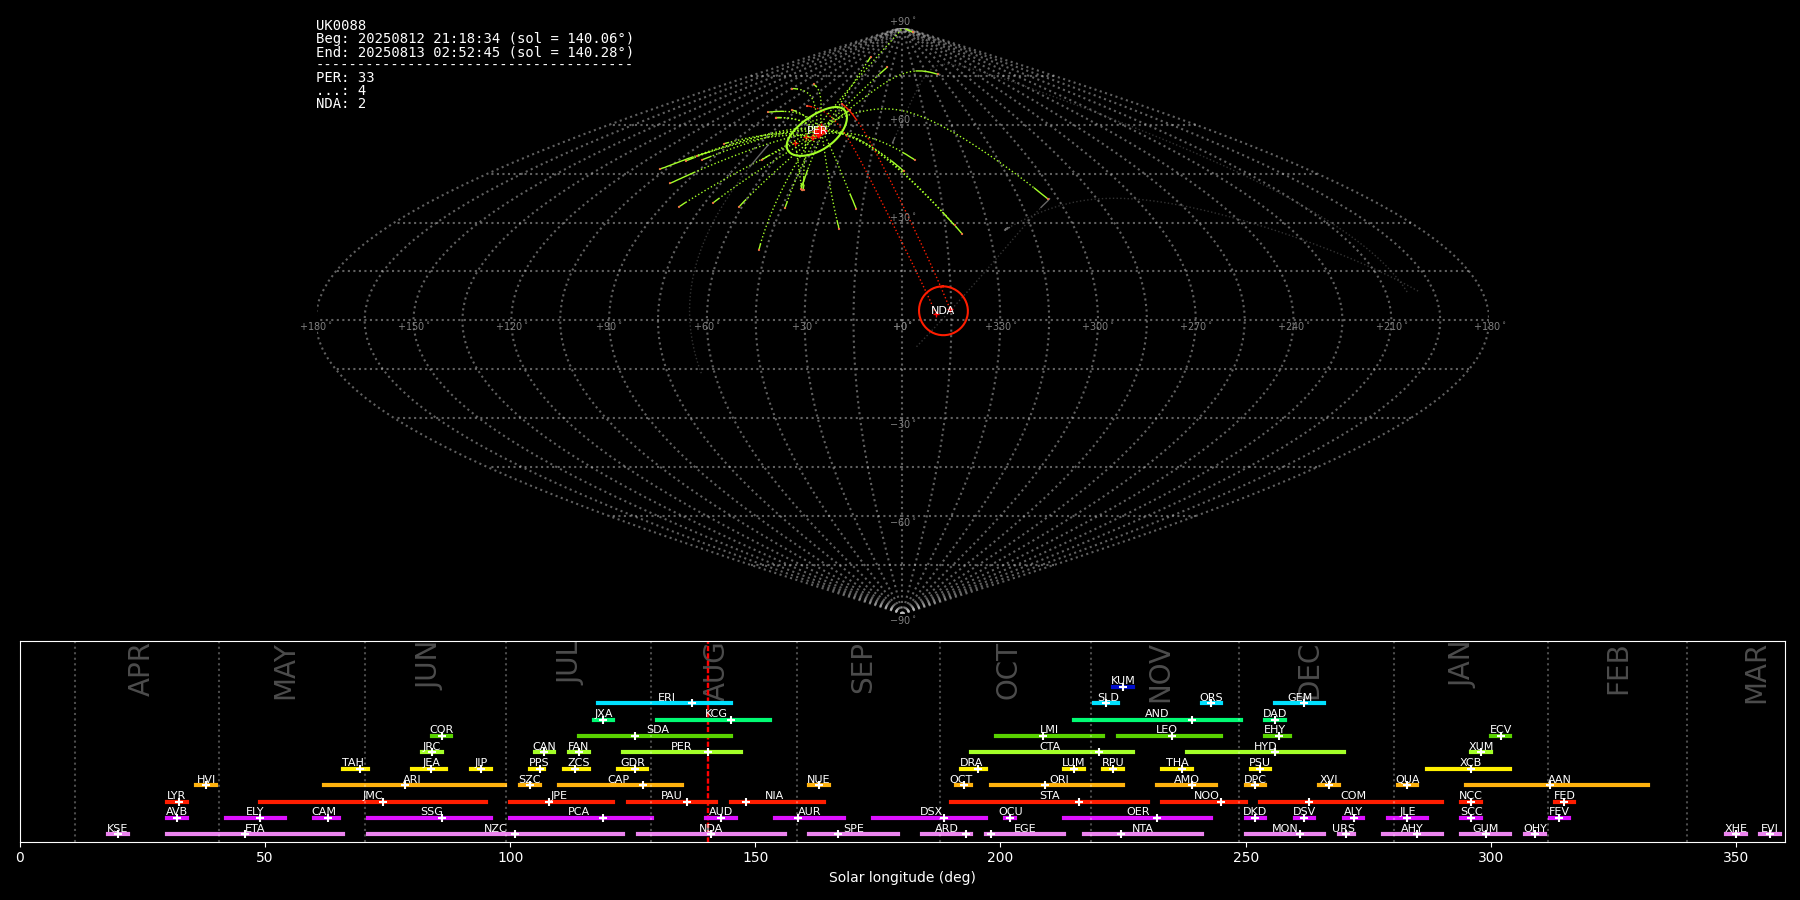
Task: Click the DRA shower label
Action: click(971, 763)
